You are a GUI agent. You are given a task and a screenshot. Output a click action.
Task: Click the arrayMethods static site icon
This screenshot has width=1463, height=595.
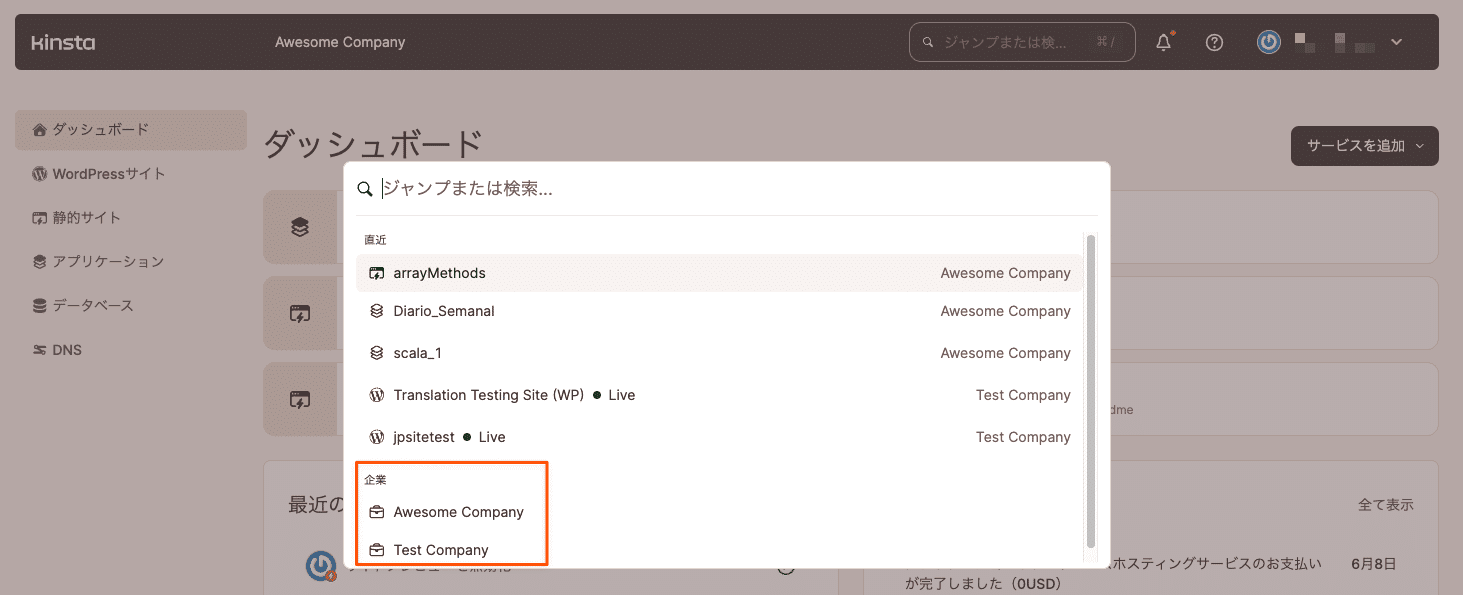coord(377,273)
